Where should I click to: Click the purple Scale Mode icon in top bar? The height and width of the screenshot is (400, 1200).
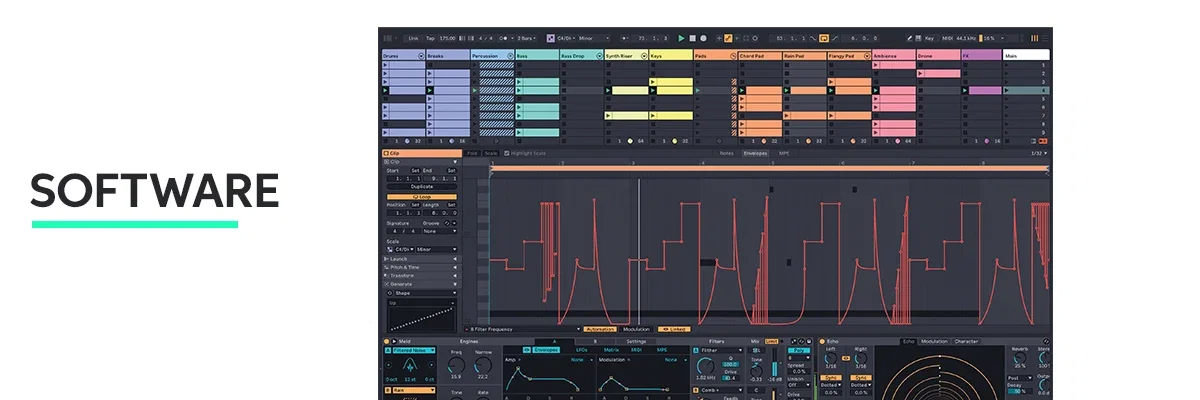[x=550, y=38]
